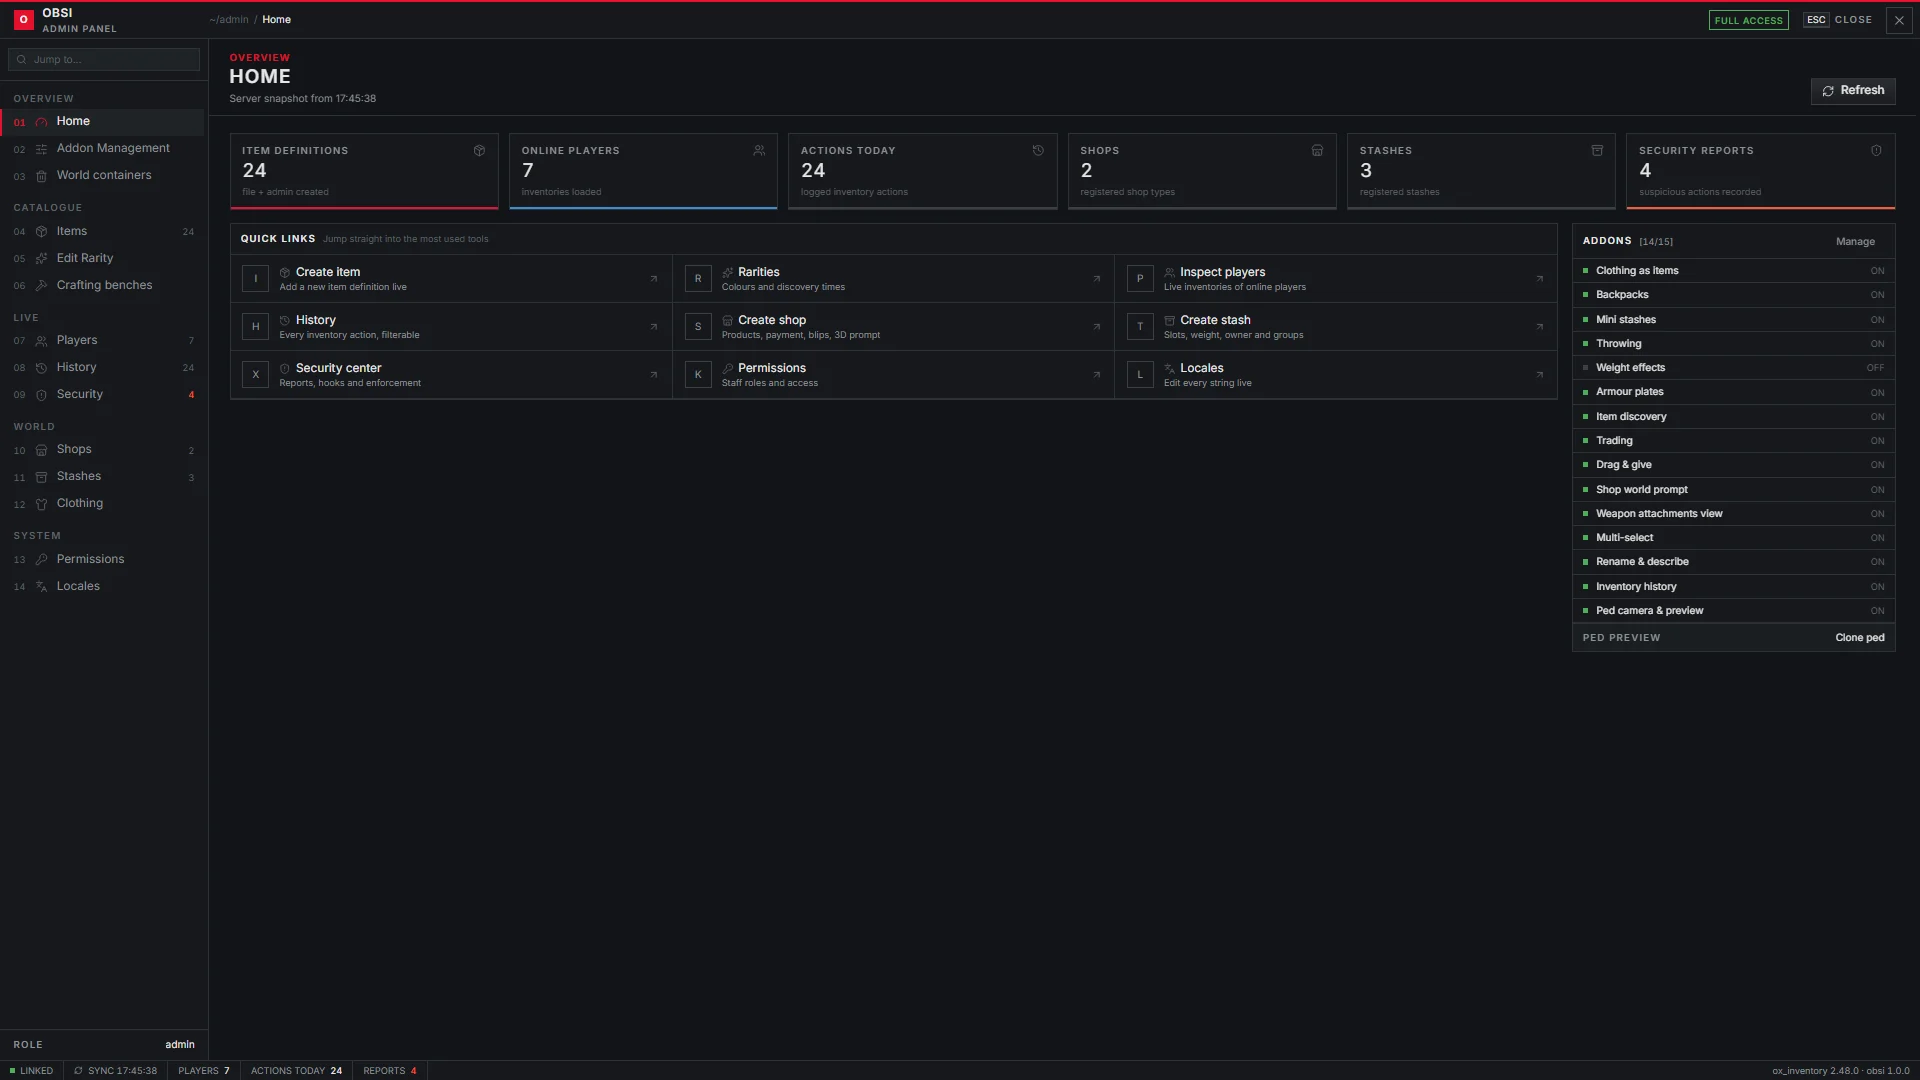Click the arrow icon on Security center link
The image size is (1920, 1080).
click(654, 375)
